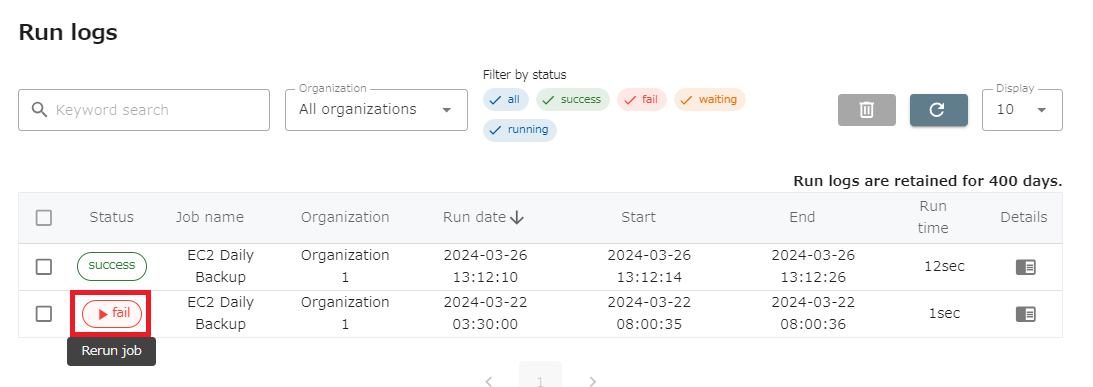The image size is (1093, 387).
Task: Toggle the 'running' status filter chip
Action: (x=520, y=130)
